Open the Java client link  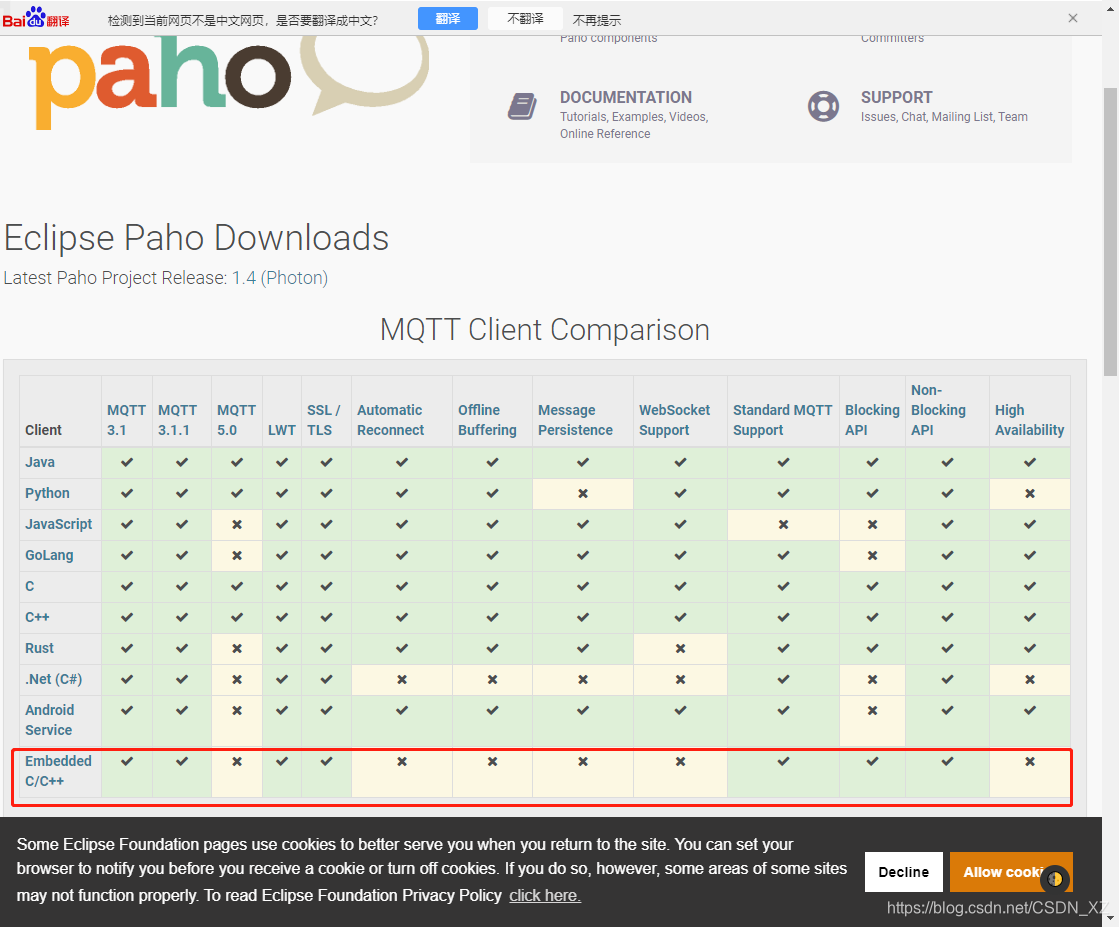(x=40, y=462)
